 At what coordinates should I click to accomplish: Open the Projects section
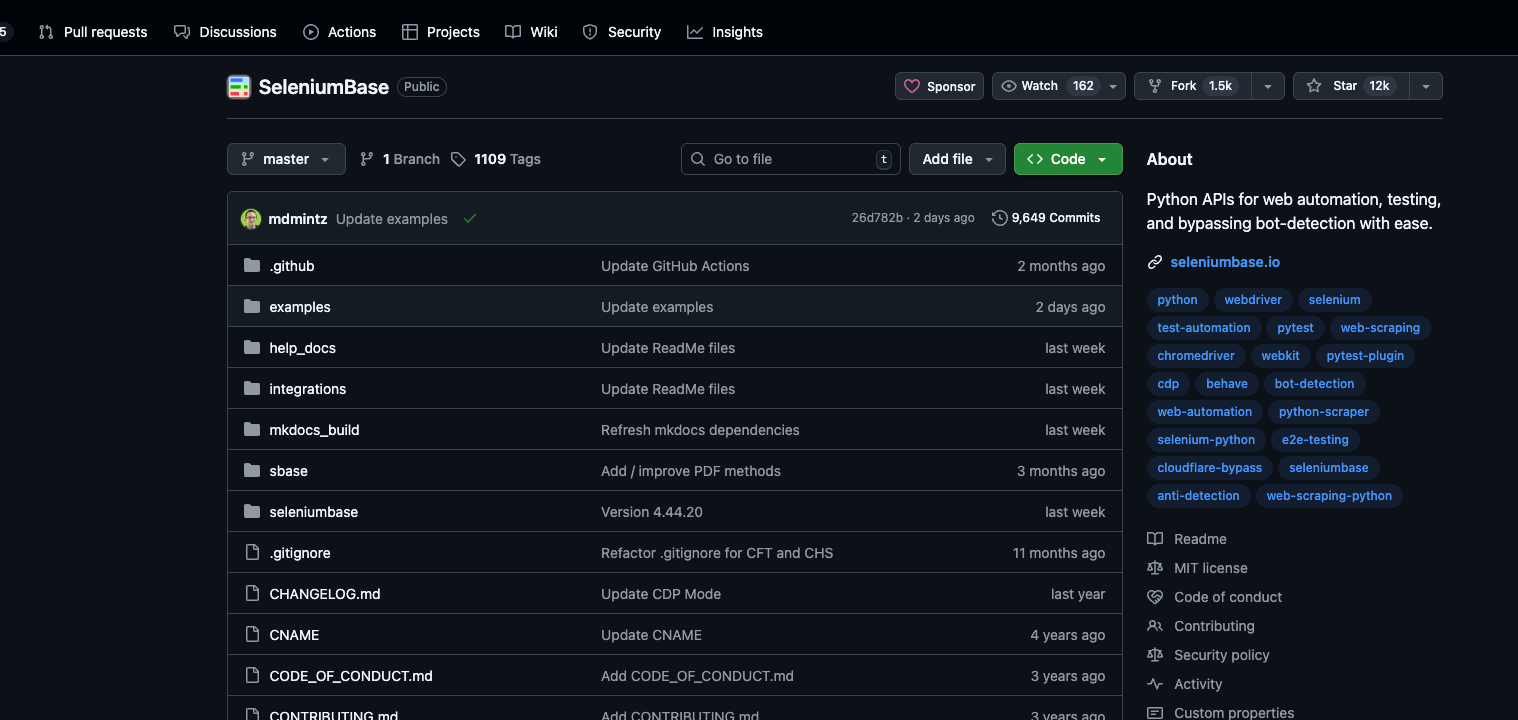tap(440, 31)
